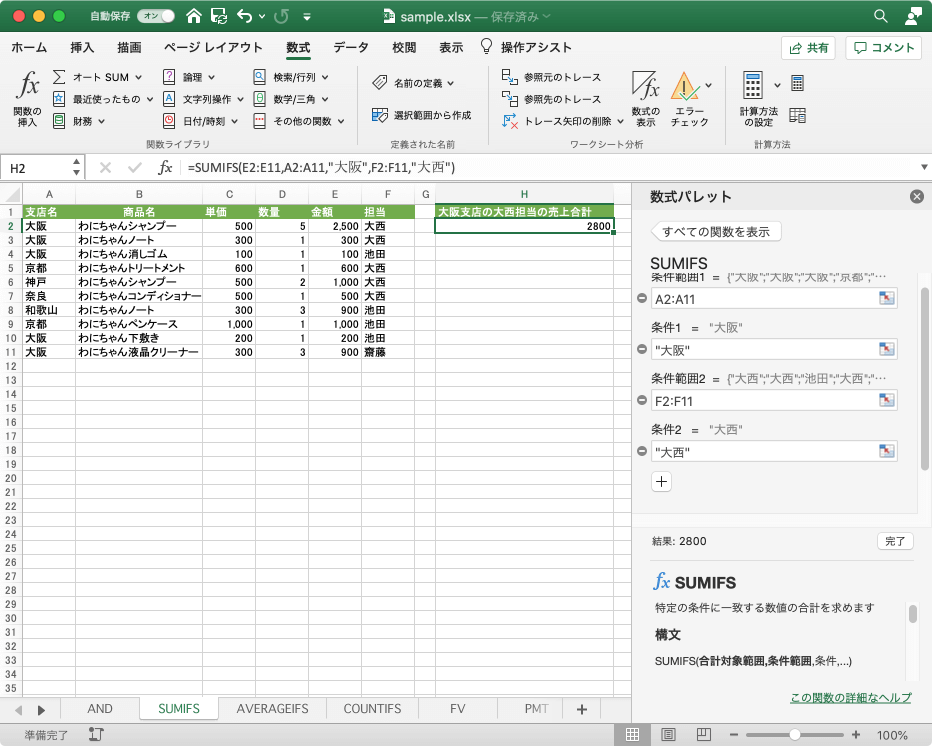The width and height of the screenshot is (932, 746).
Task: Remove the A2:A11 criteria range argument
Action: (x=642, y=298)
